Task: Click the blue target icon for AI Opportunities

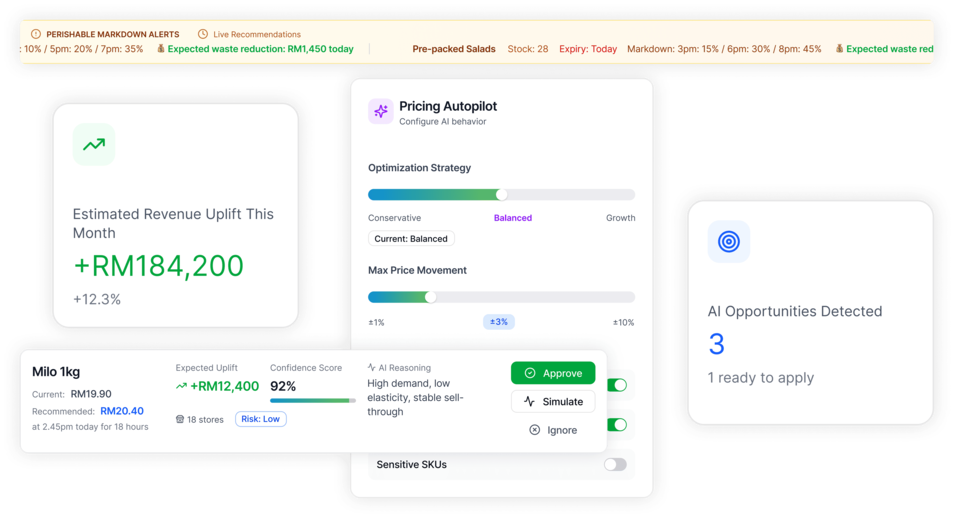Action: [x=728, y=242]
